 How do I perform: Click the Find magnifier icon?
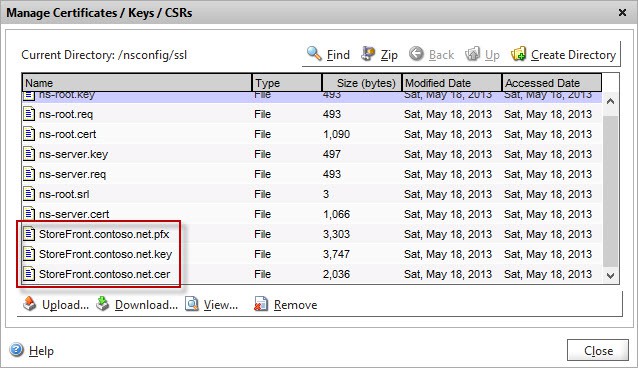[314, 53]
